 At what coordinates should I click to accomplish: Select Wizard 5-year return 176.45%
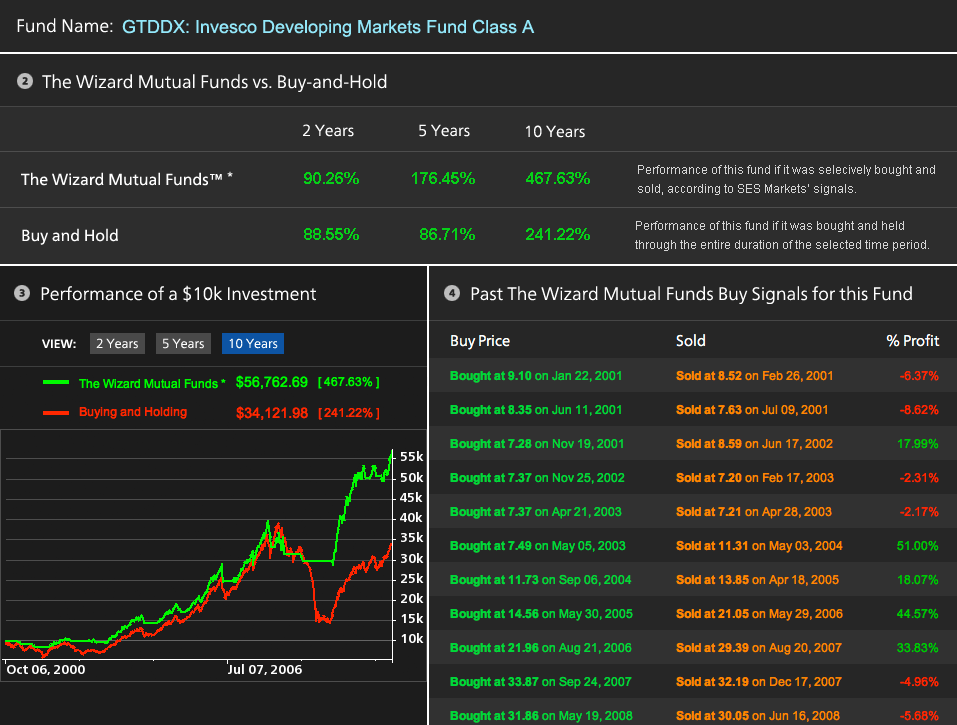click(442, 178)
